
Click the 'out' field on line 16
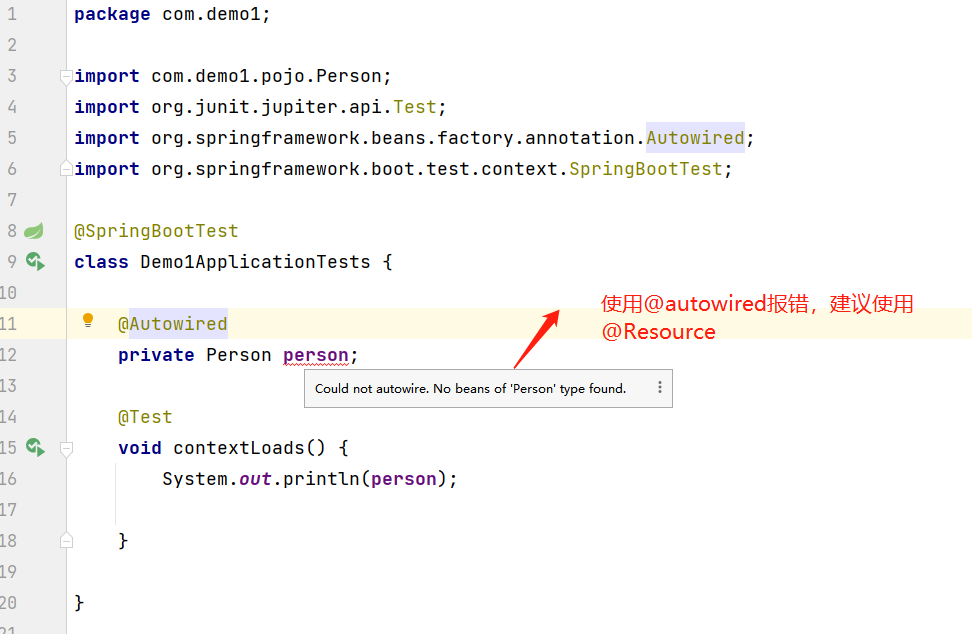[255, 479]
